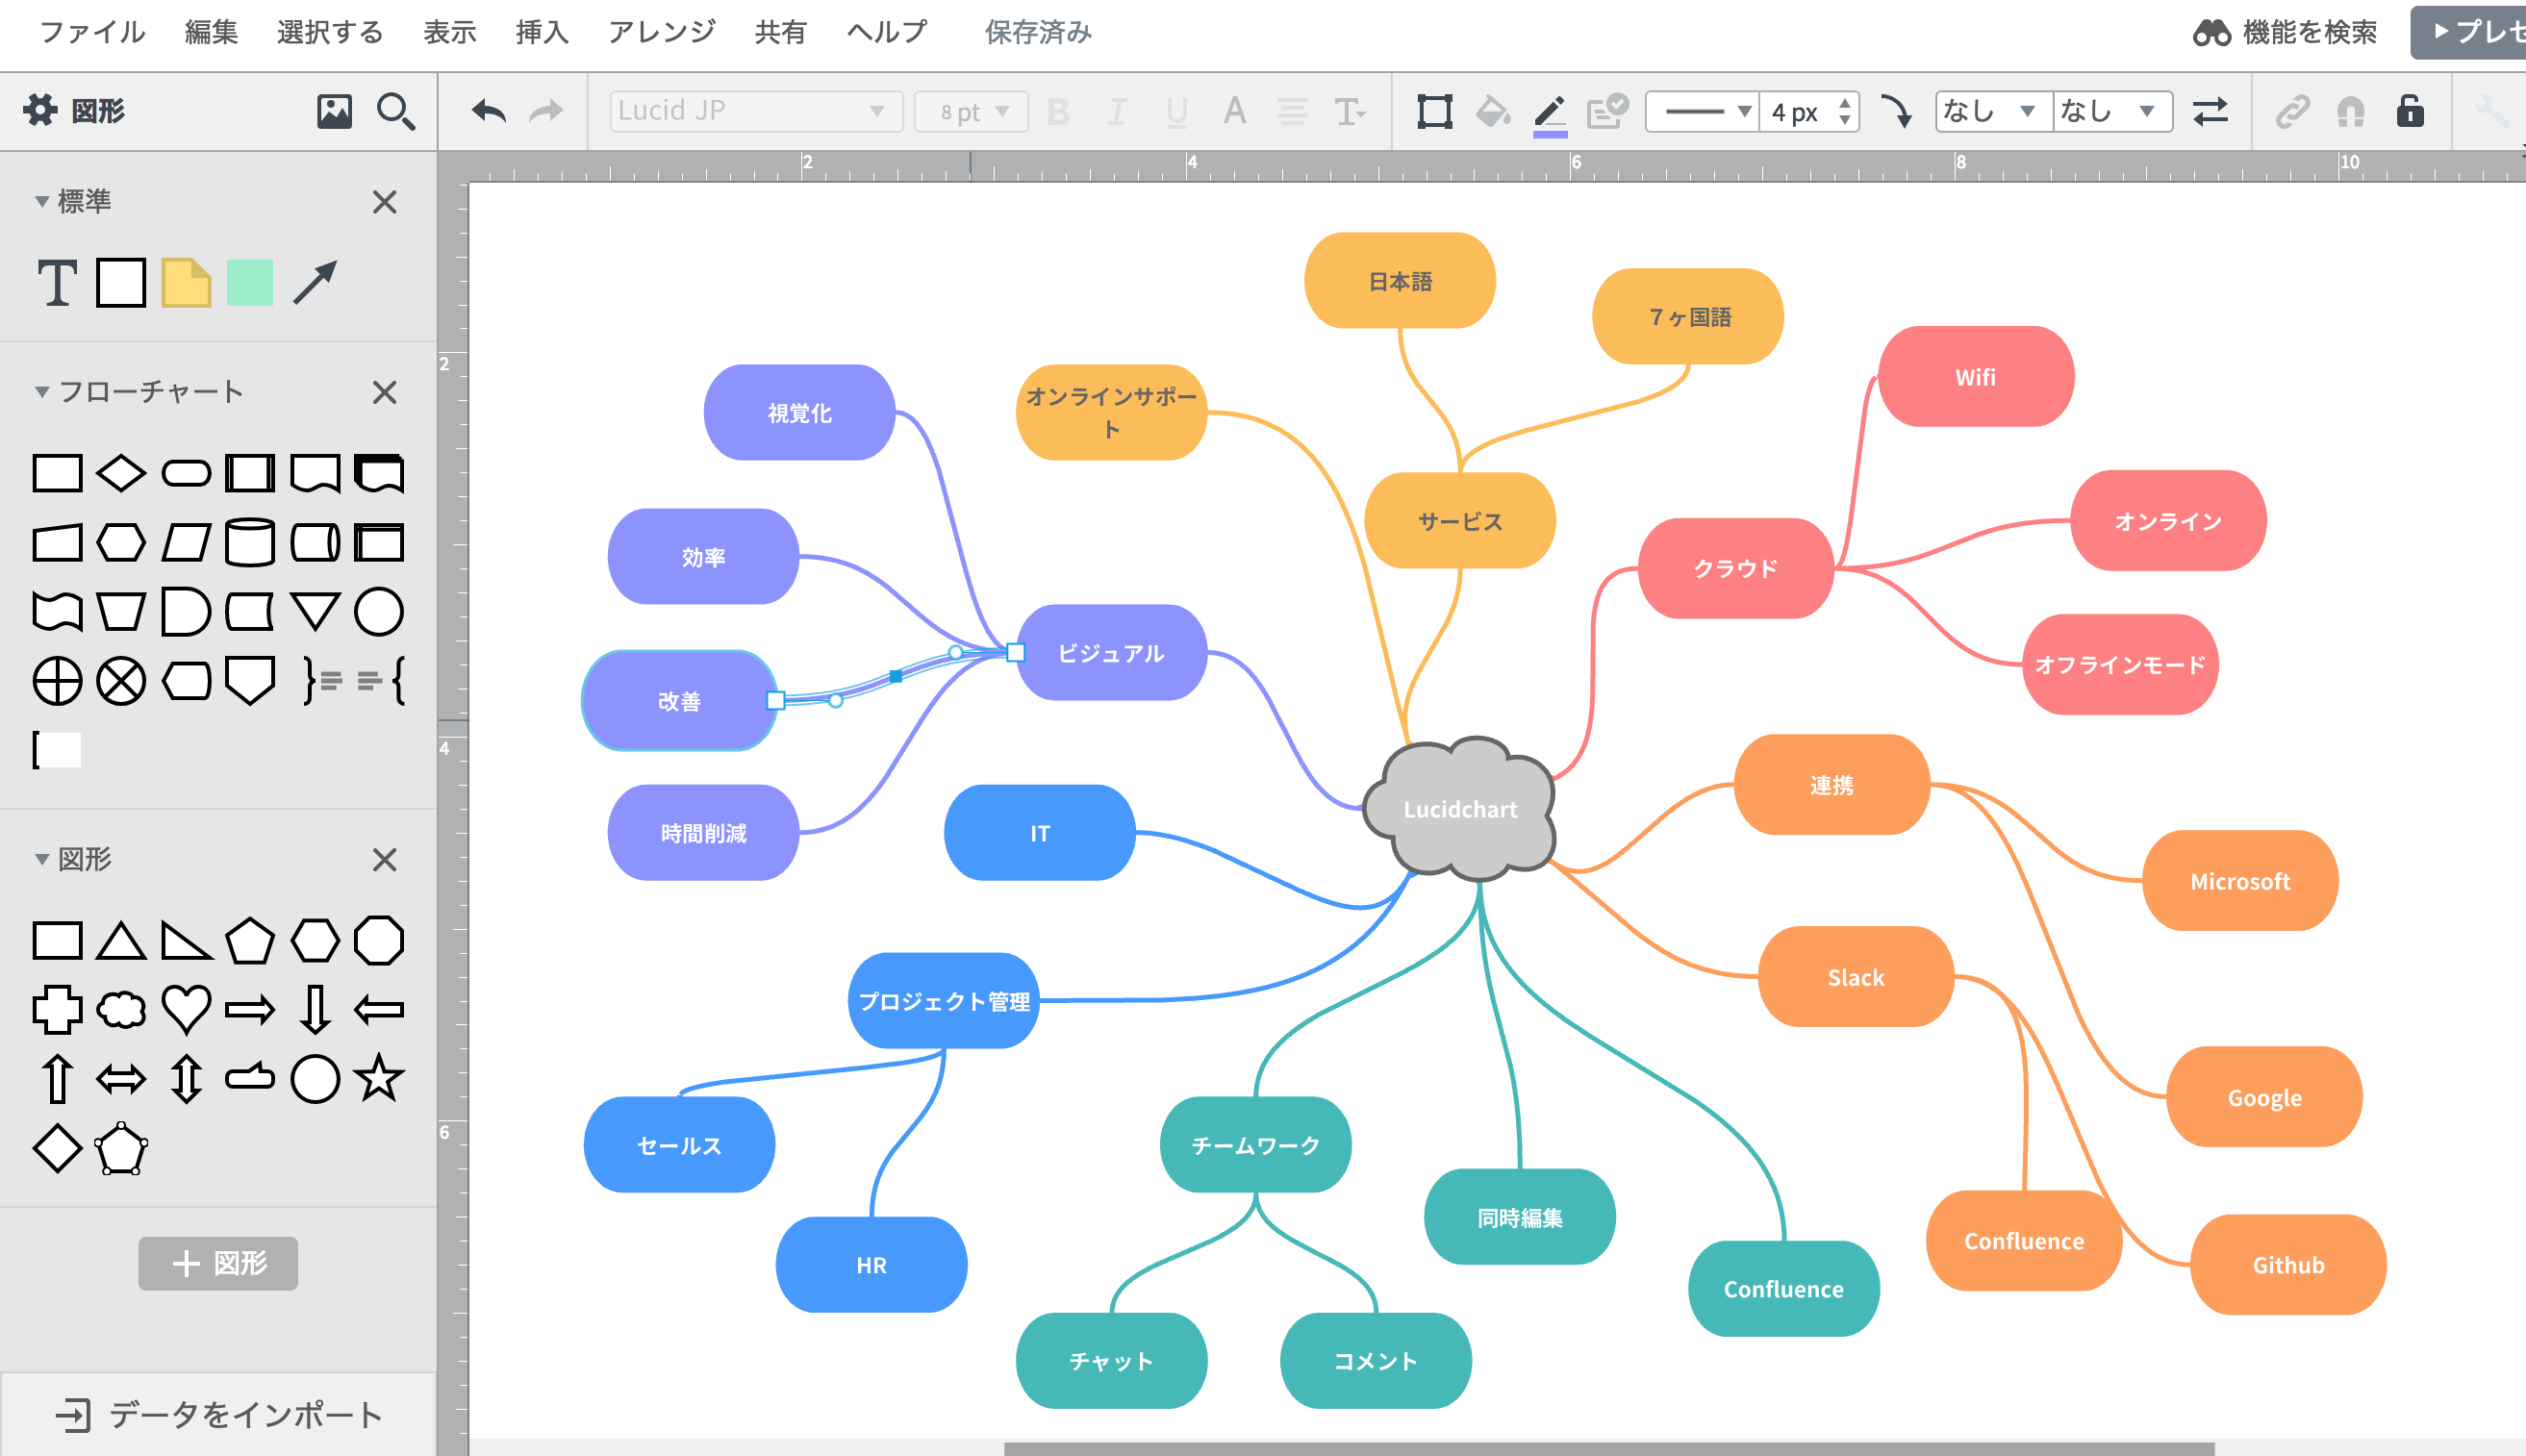2526x1456 pixels.
Task: Open the 選択する menu
Action: [329, 32]
